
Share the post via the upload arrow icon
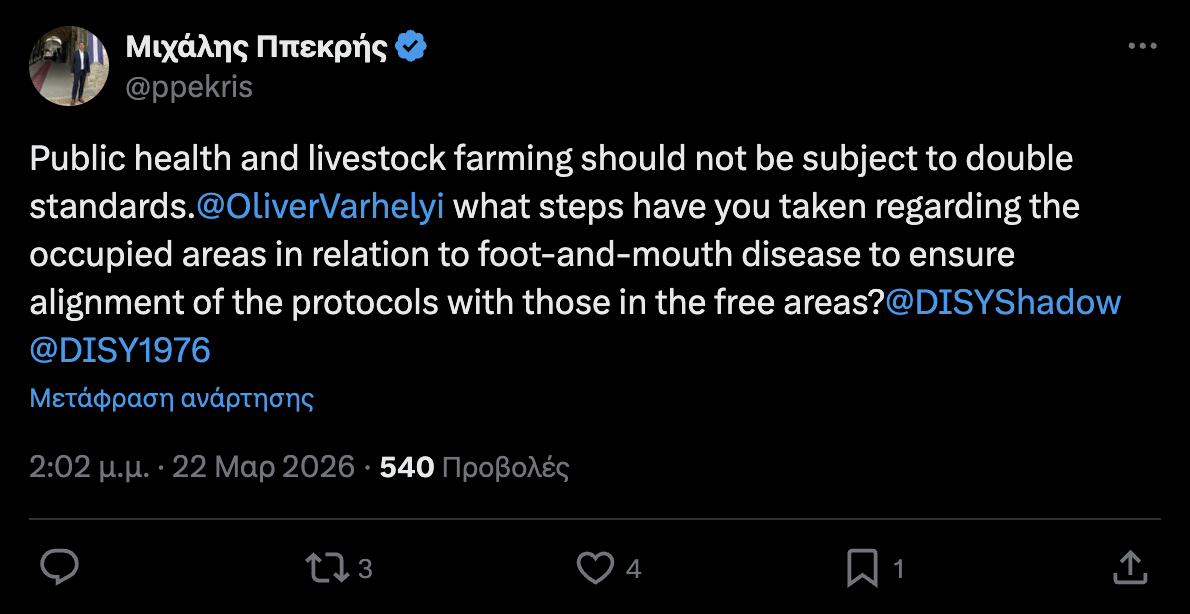[x=1129, y=568]
